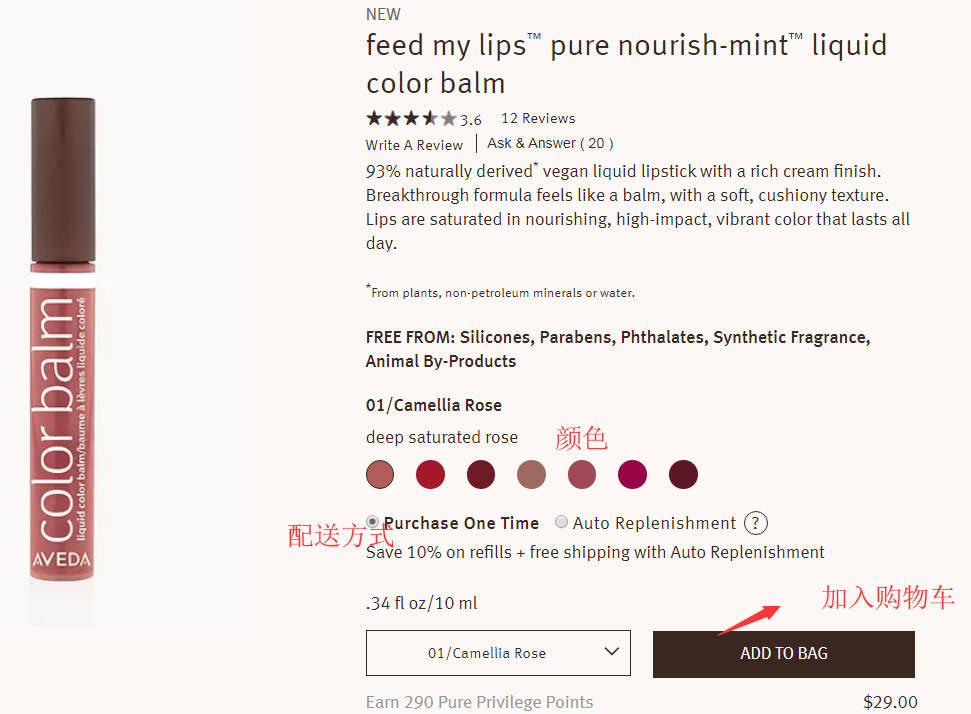
Task: Choose the fourth muted nude-brown color swatch
Action: [x=531, y=475]
